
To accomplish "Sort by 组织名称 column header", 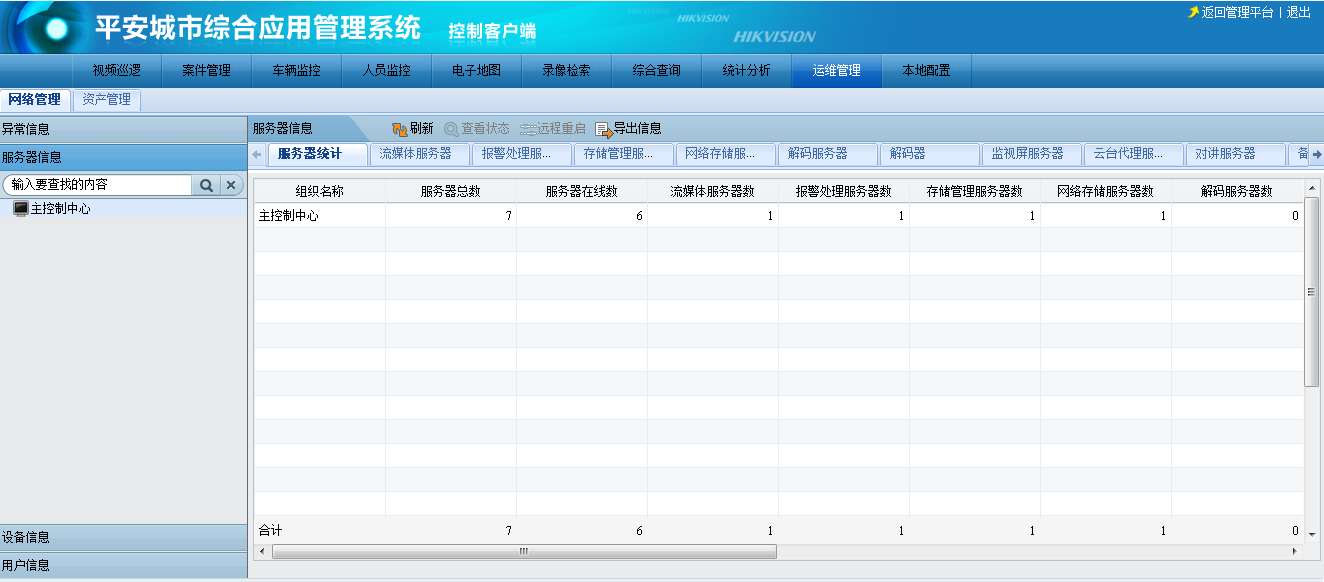I will pyautogui.click(x=320, y=191).
